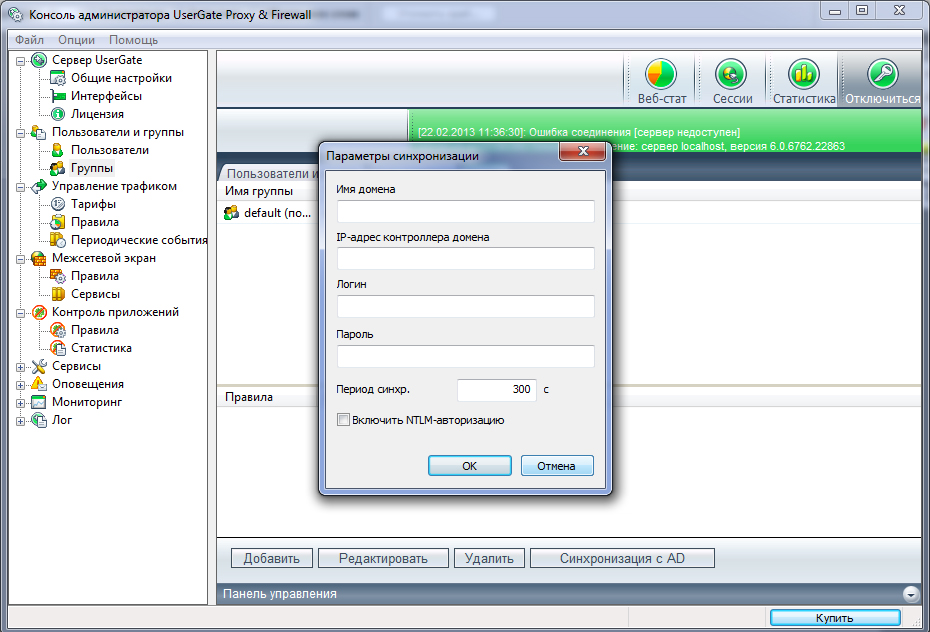Close the Параметры синхронизации dialog
This screenshot has width=930, height=632.
point(582,151)
